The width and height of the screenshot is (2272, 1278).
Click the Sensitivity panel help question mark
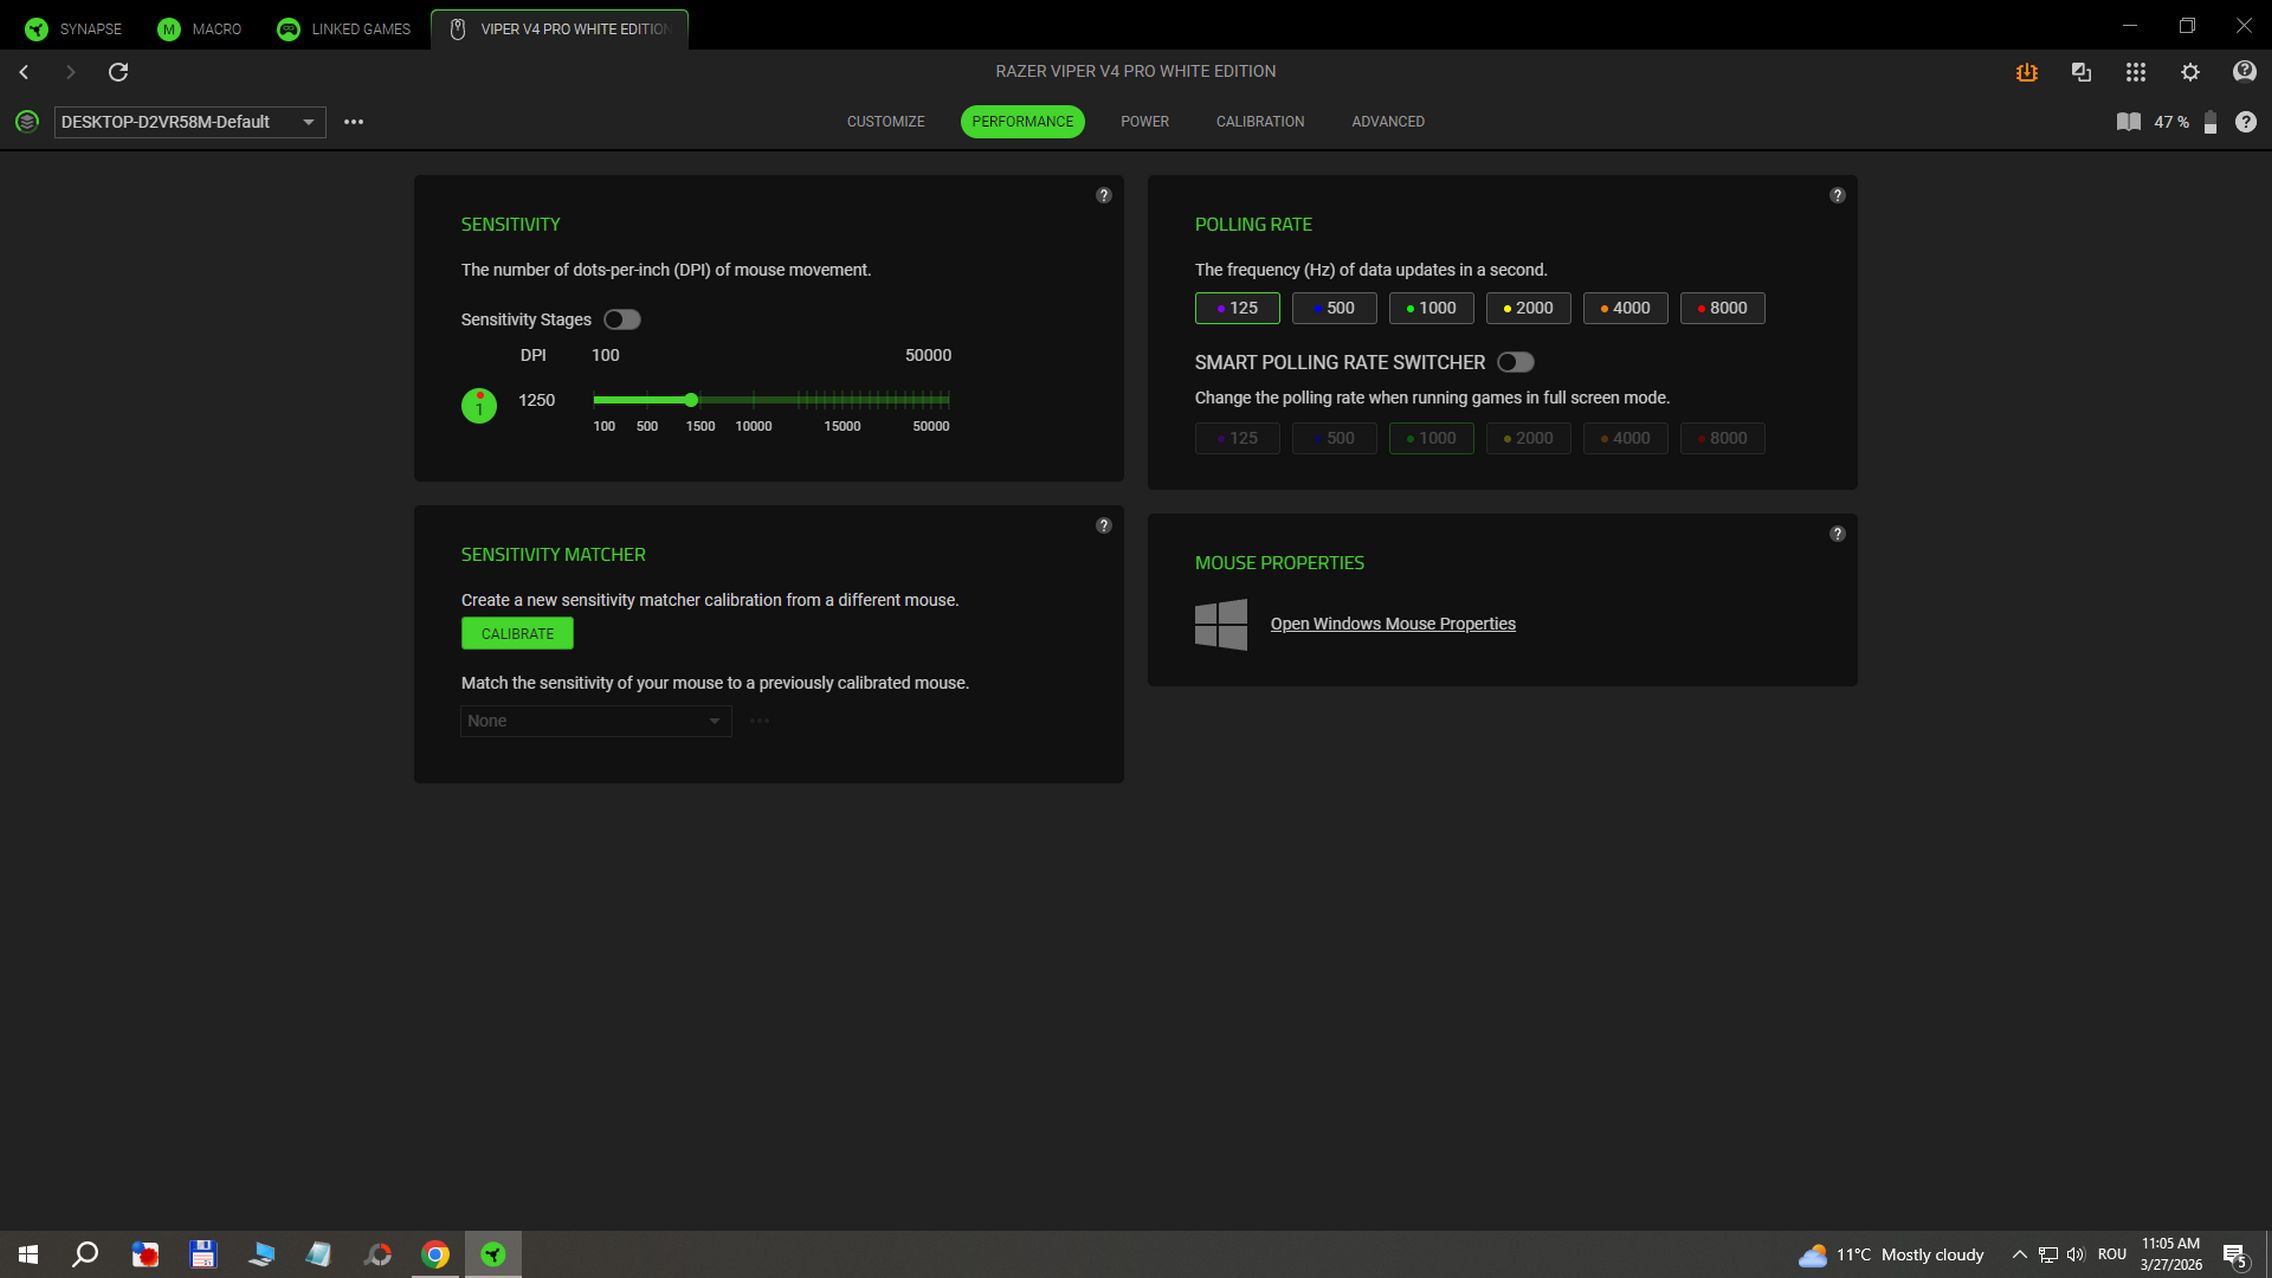click(x=1103, y=195)
